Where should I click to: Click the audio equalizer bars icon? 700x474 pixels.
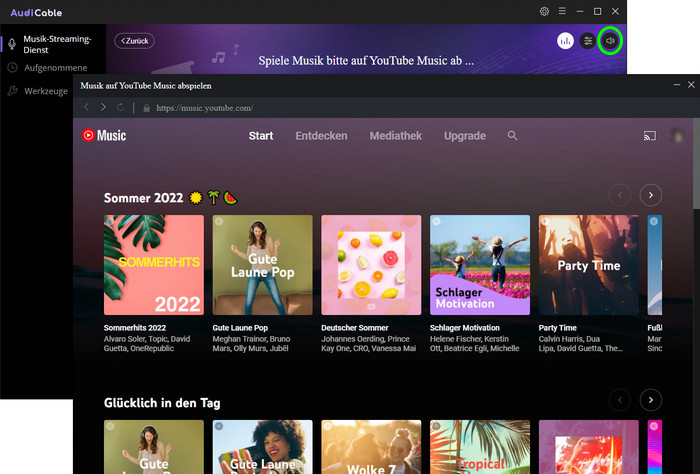(565, 41)
